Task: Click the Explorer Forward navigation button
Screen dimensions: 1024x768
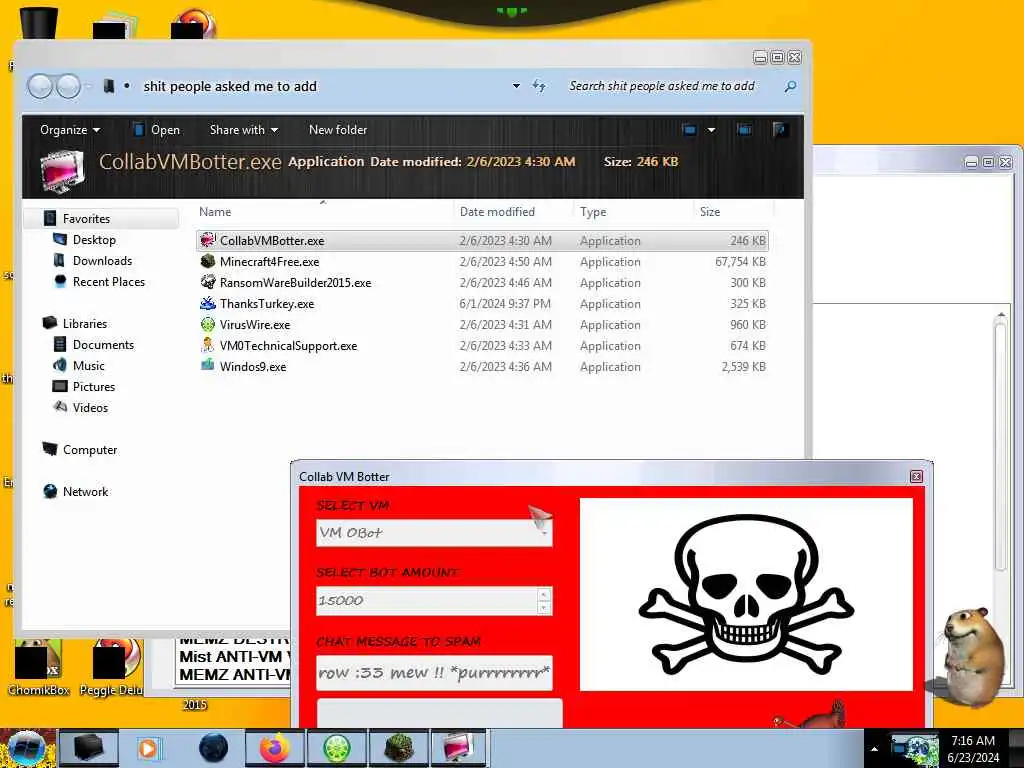Action: (x=68, y=86)
